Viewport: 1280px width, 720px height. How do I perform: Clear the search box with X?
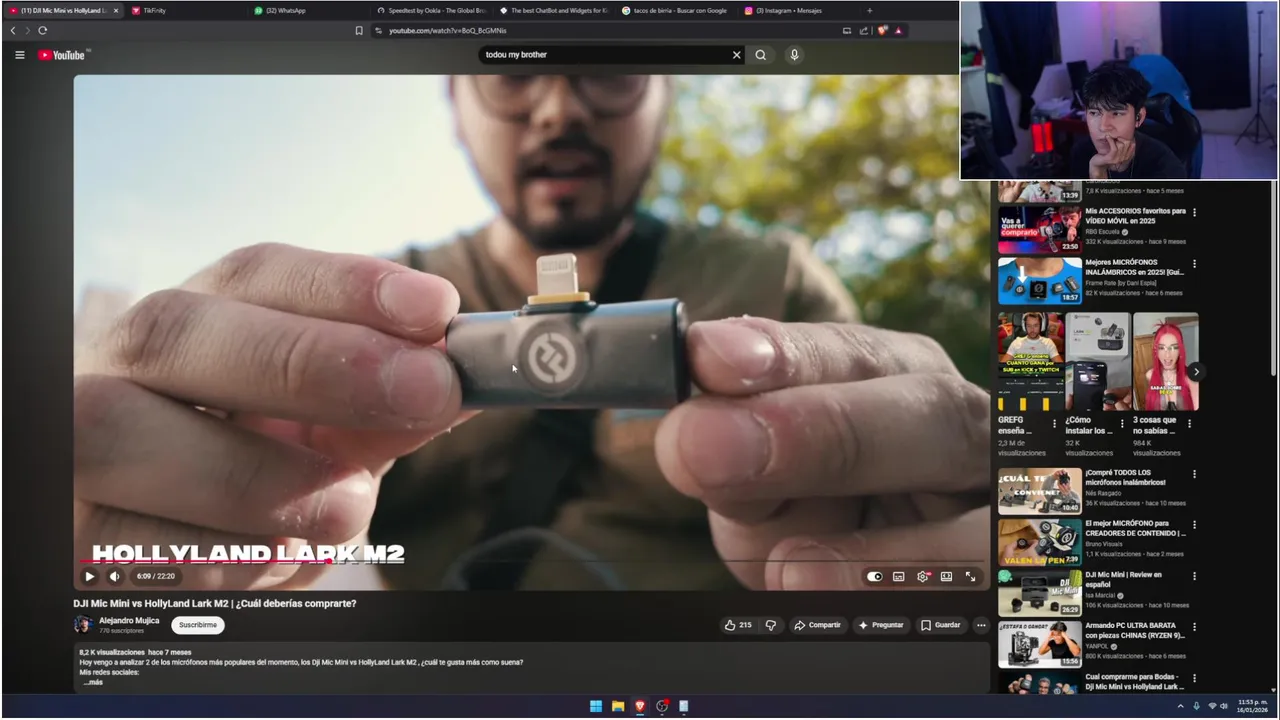[737, 55]
